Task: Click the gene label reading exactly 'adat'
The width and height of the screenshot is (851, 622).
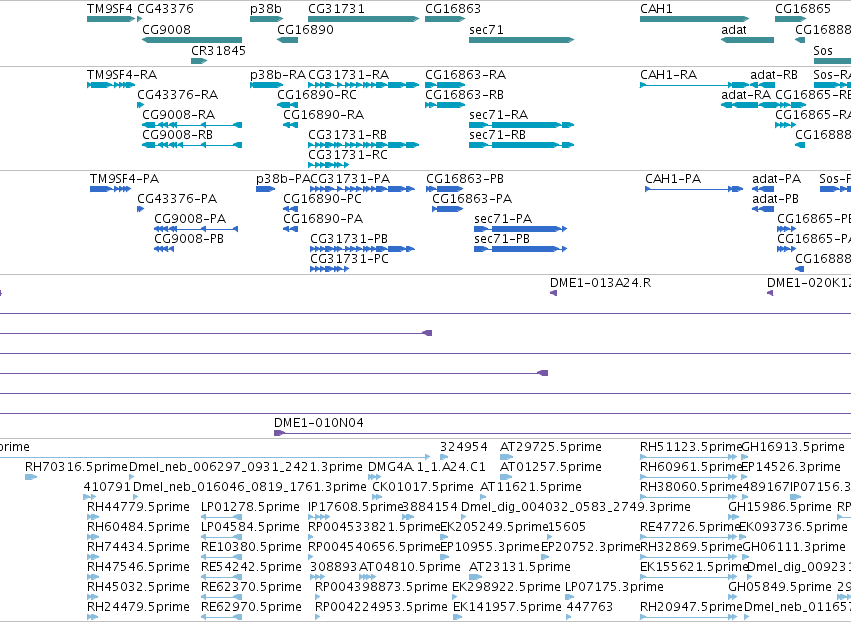Action: (734, 29)
